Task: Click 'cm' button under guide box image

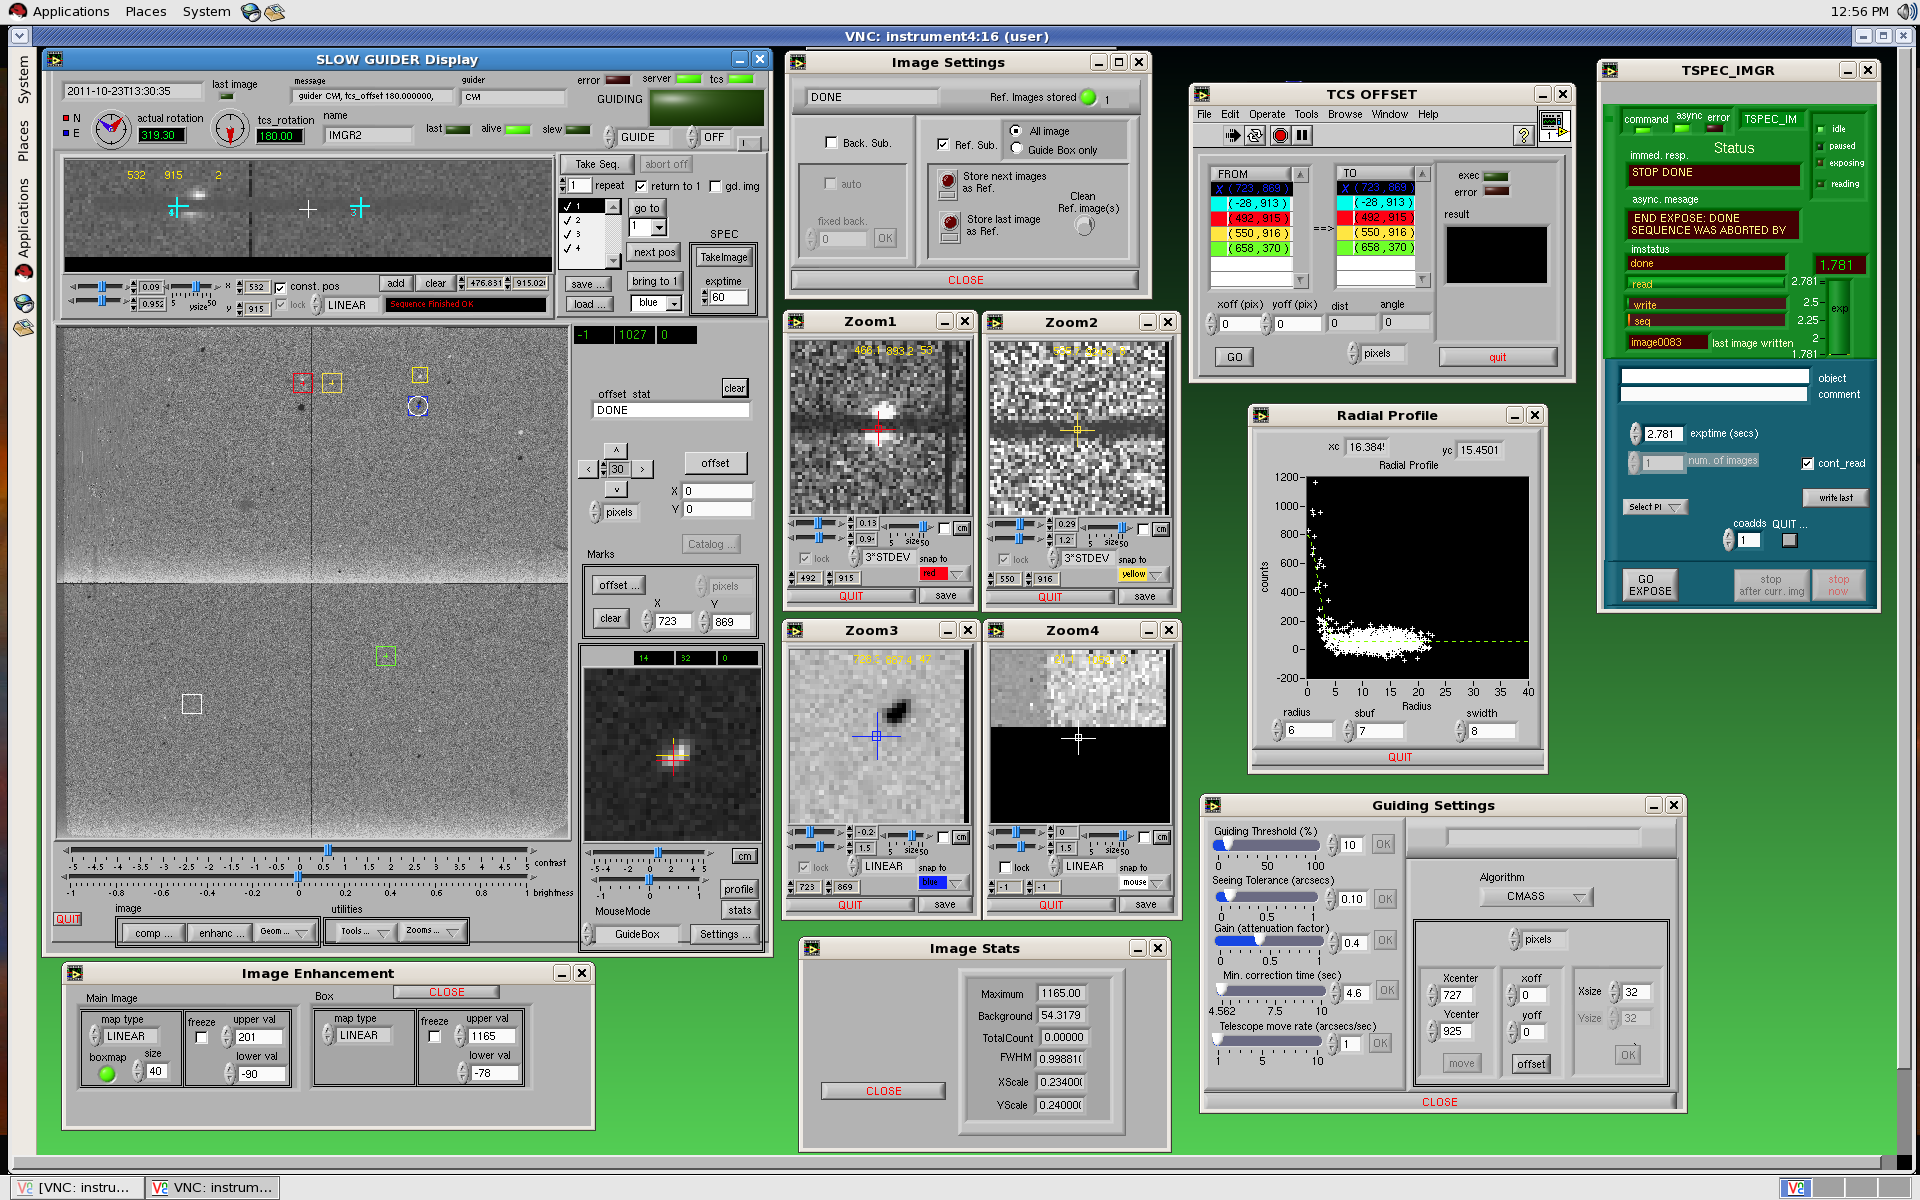Action: coord(744,856)
